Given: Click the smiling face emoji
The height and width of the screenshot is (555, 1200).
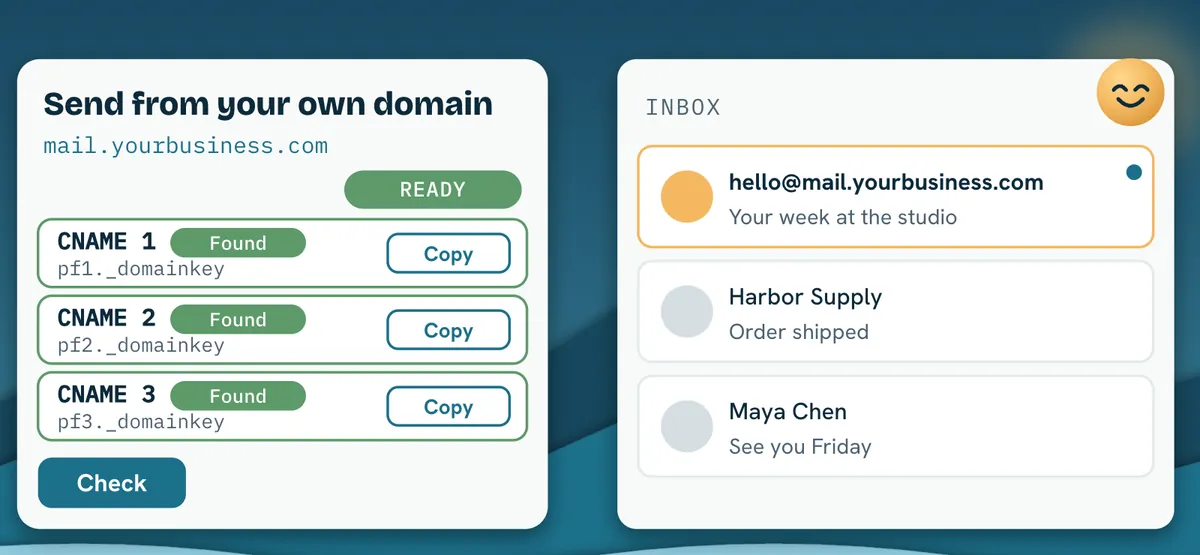Looking at the screenshot, I should click(1131, 92).
